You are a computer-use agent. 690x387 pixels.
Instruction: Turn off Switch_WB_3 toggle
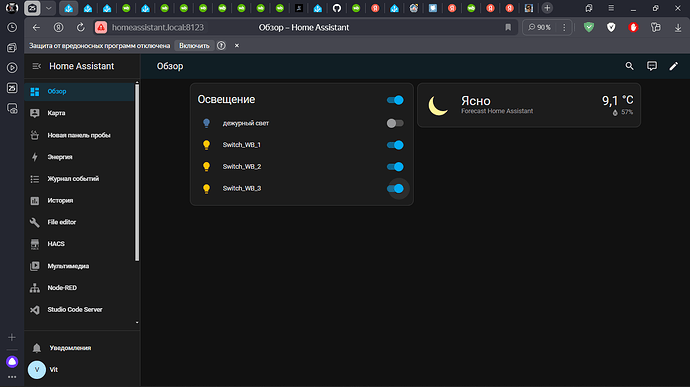point(395,188)
